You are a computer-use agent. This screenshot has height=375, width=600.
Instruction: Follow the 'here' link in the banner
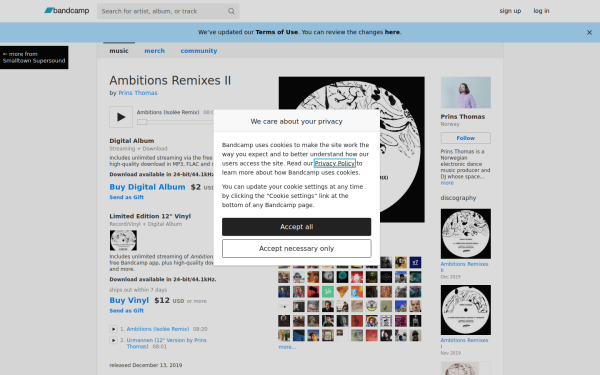click(x=392, y=32)
